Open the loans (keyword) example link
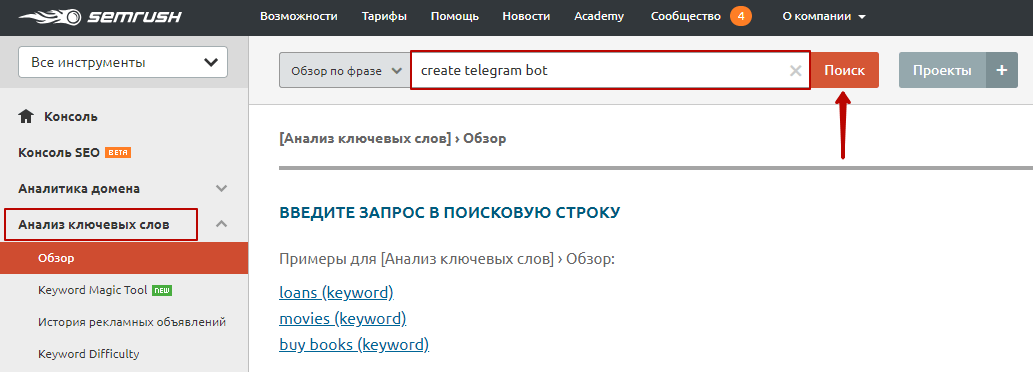This screenshot has height=372, width=1033. click(x=337, y=292)
